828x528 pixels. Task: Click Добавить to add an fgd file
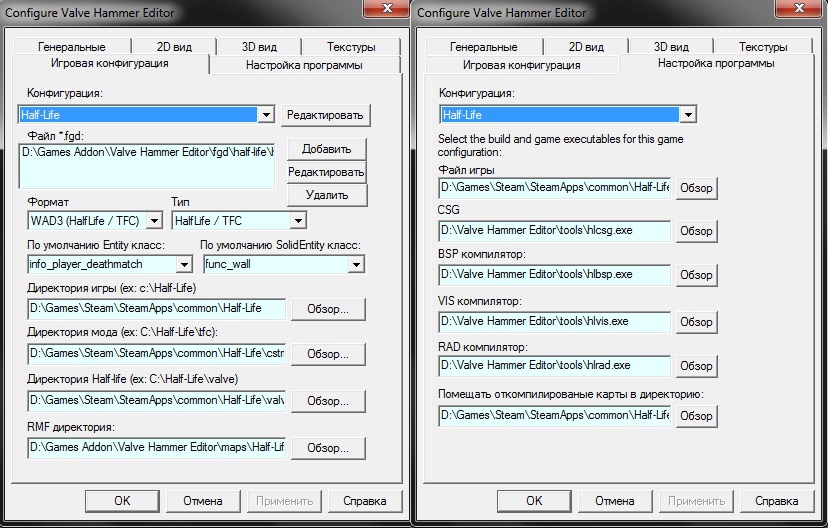(326, 149)
